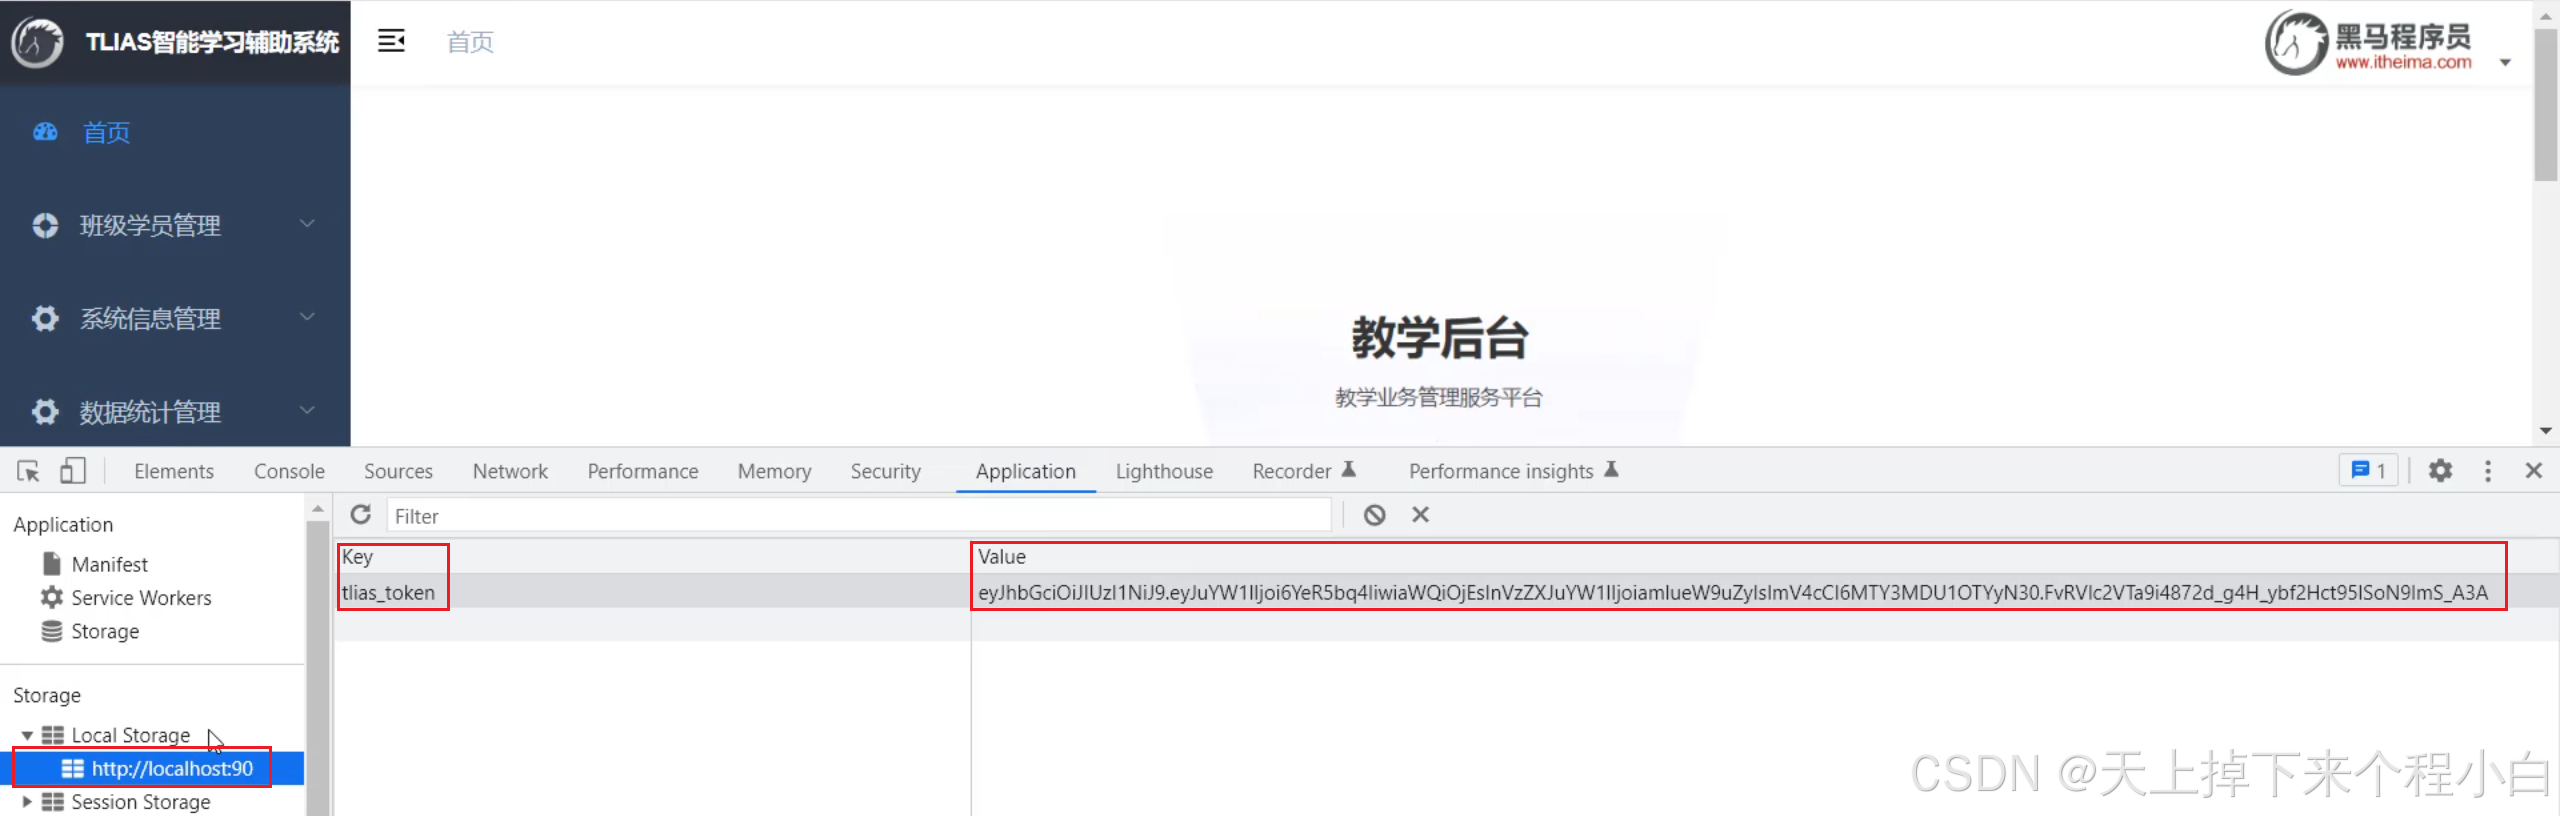Click the Value column header
Viewport: 2560px width, 816px height.
click(1002, 556)
